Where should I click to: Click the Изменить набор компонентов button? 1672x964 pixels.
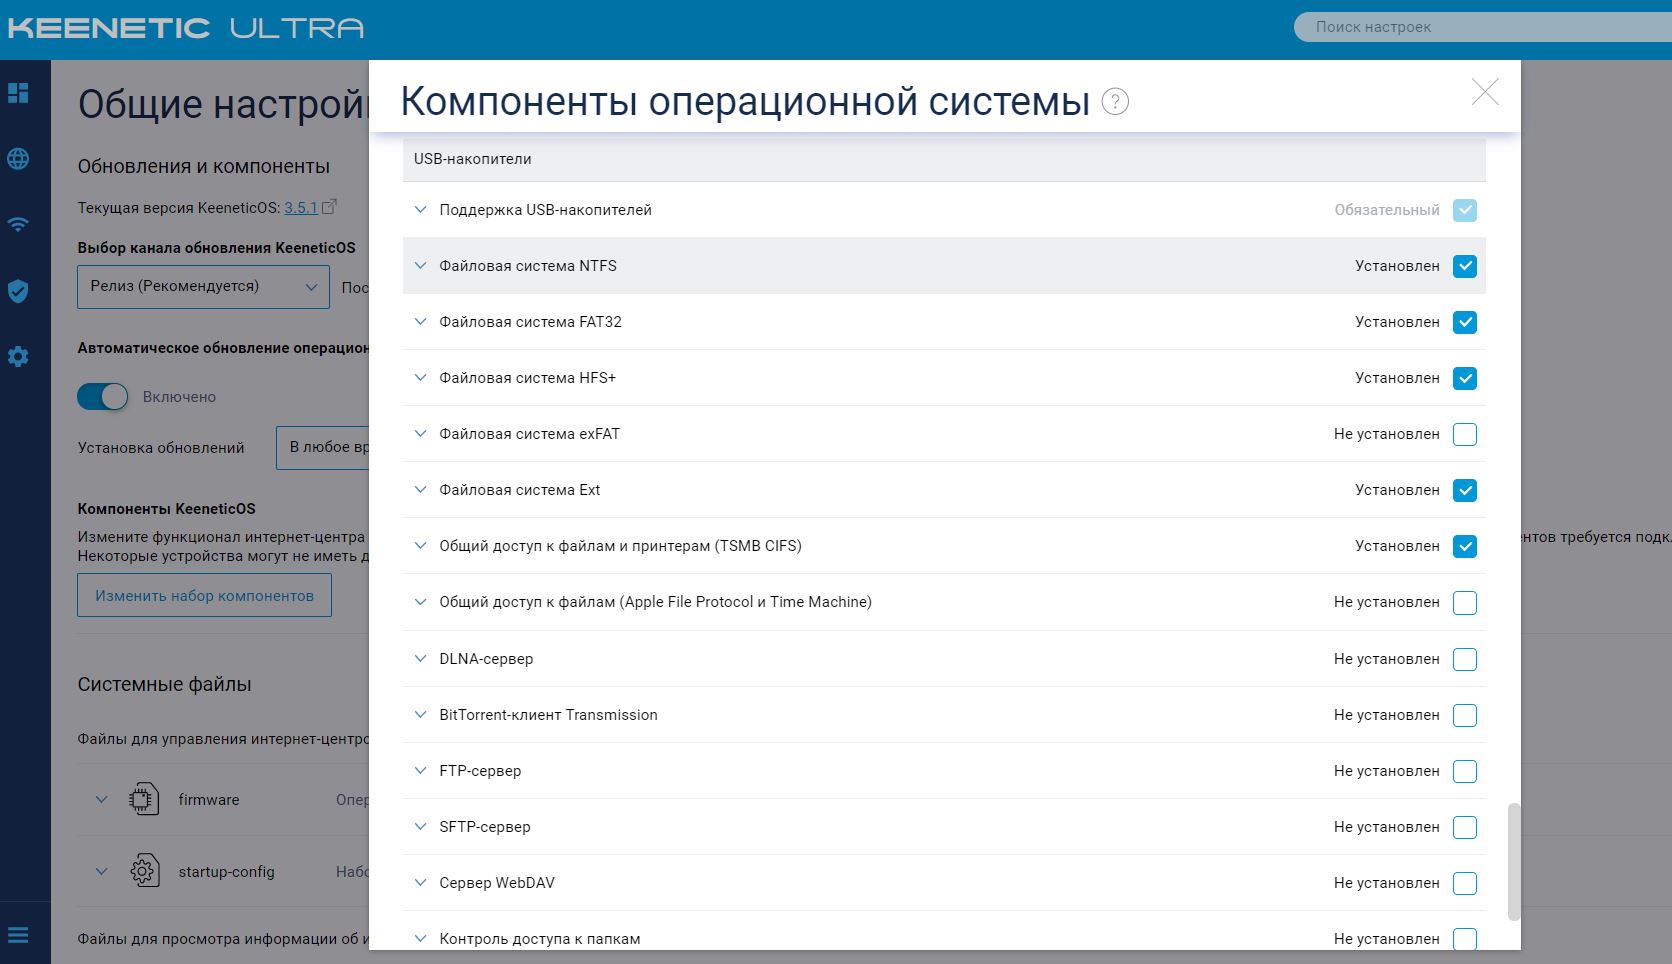tap(204, 596)
